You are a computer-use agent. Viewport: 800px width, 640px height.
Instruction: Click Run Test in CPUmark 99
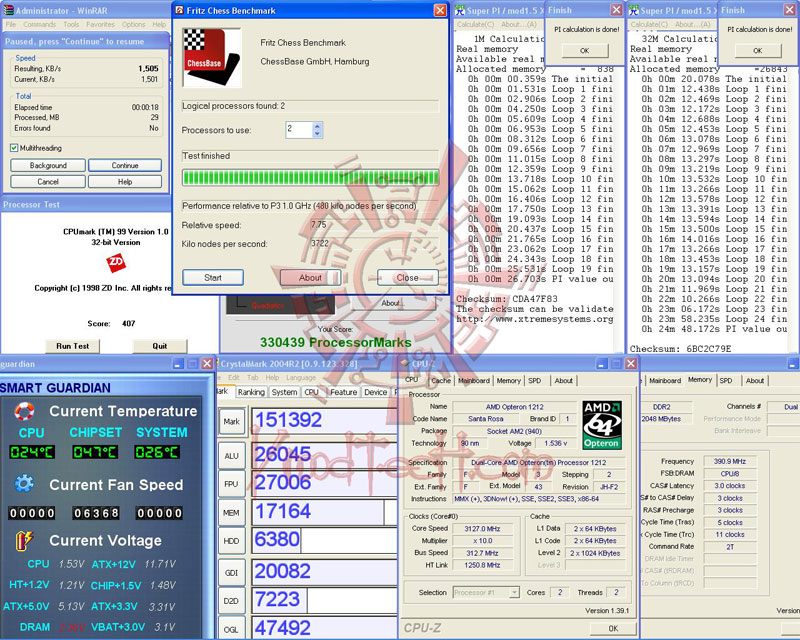(72, 346)
